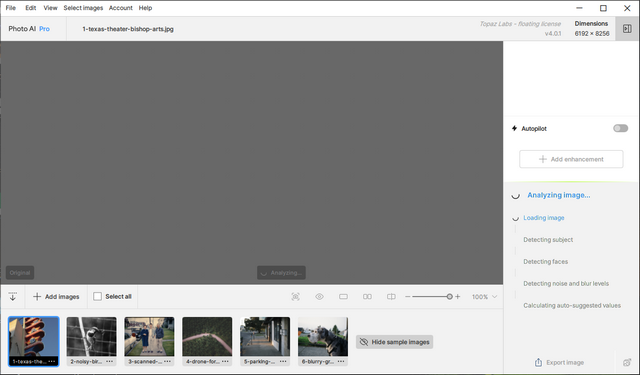Toggle the Autopilot switch
This screenshot has width=640, height=375.
(x=620, y=129)
